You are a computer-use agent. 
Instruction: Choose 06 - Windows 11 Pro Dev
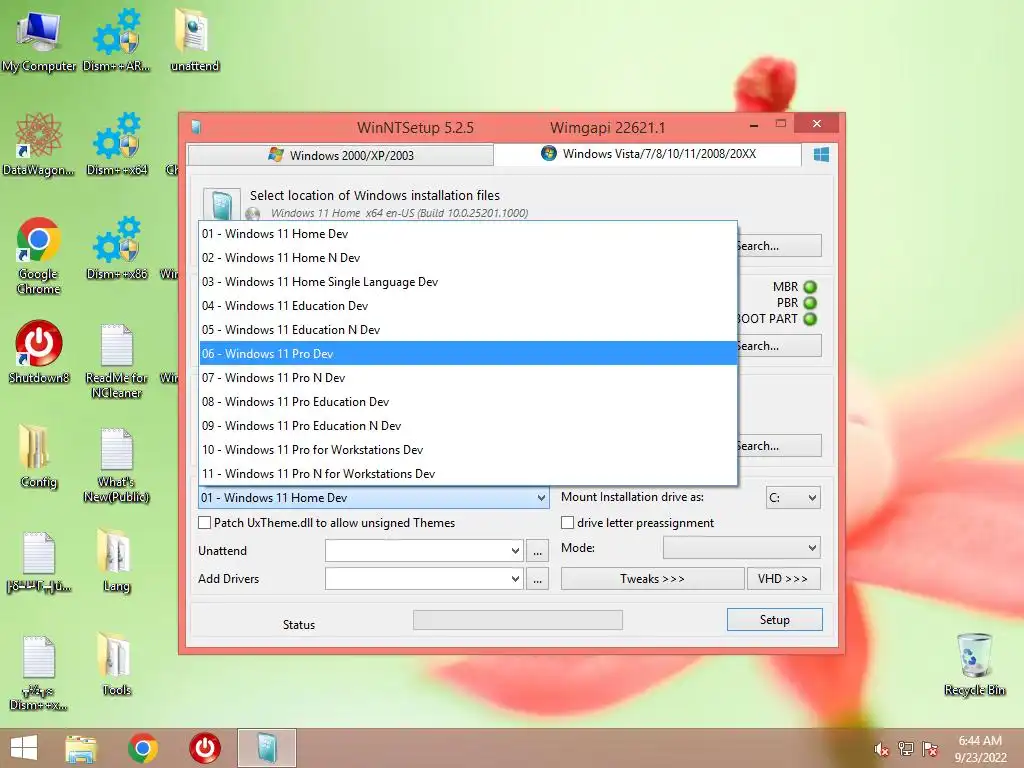coord(468,354)
